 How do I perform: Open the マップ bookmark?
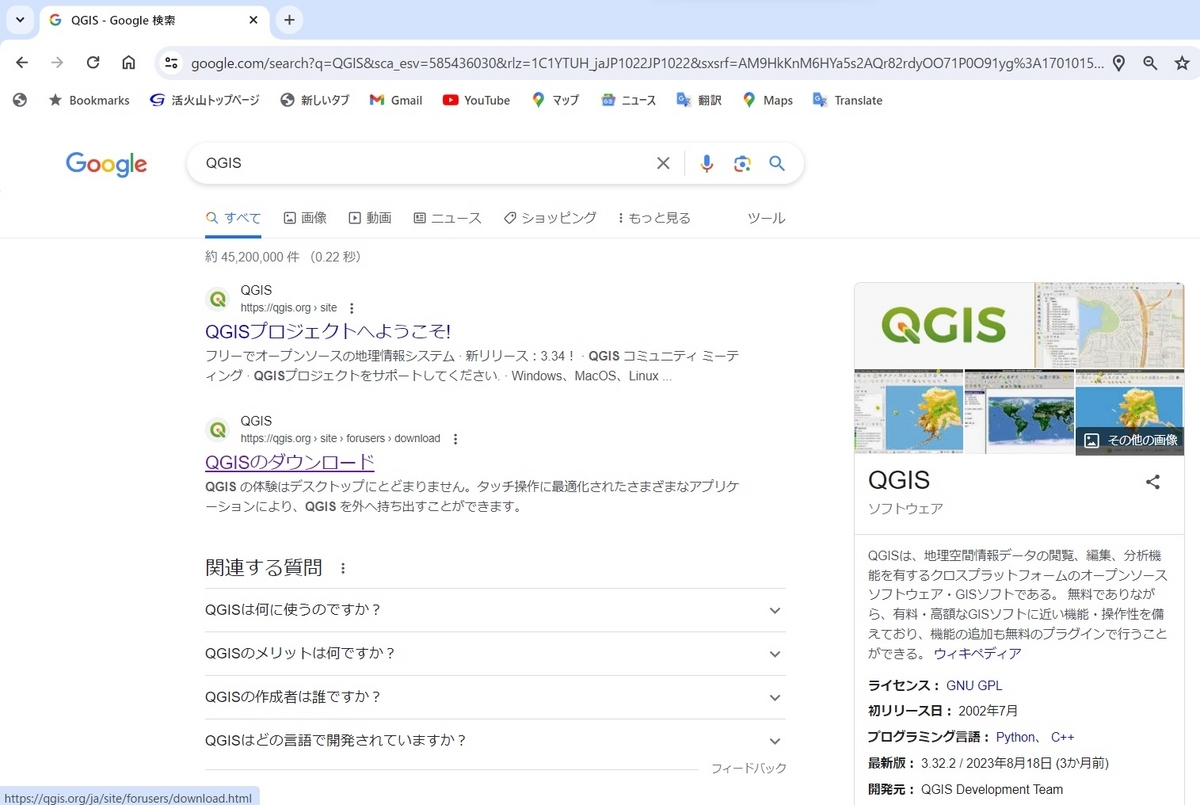pyautogui.click(x=555, y=100)
